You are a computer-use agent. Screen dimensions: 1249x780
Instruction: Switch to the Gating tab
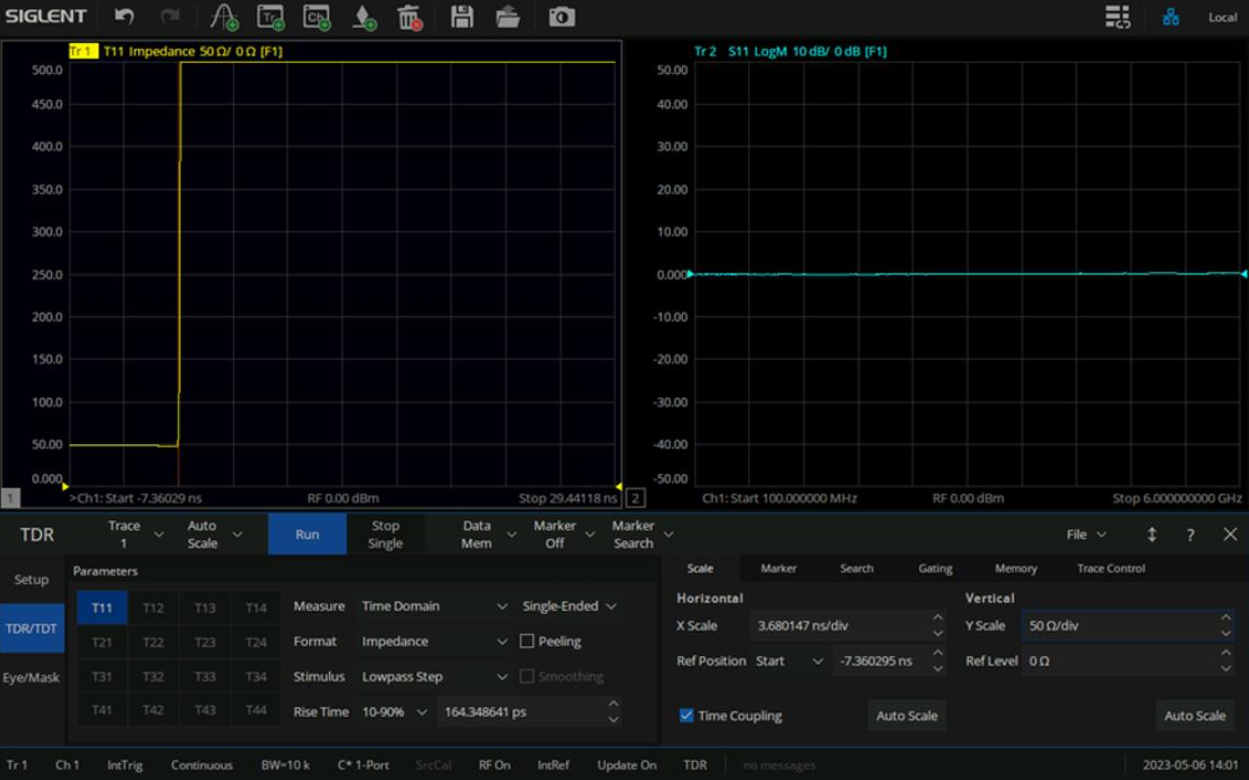point(935,568)
